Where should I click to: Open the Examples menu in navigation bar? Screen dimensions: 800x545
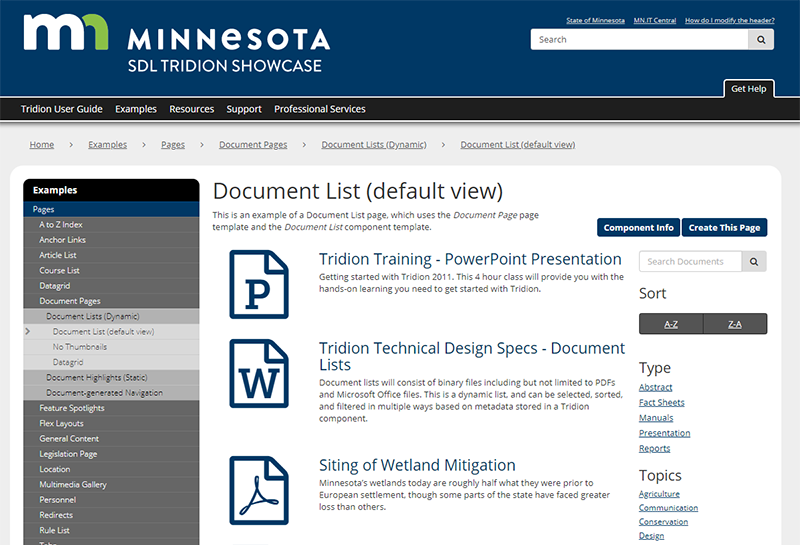tap(136, 109)
